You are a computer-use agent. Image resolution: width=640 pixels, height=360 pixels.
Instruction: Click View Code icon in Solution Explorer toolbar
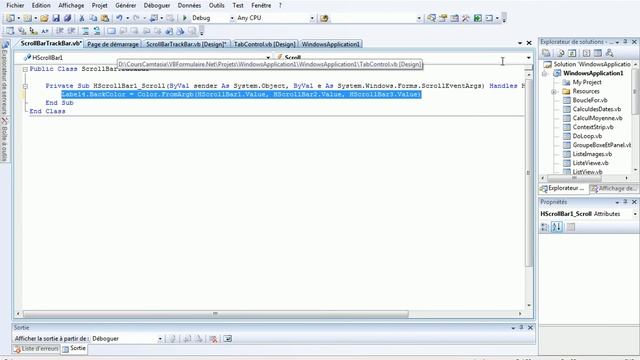tap(586, 53)
